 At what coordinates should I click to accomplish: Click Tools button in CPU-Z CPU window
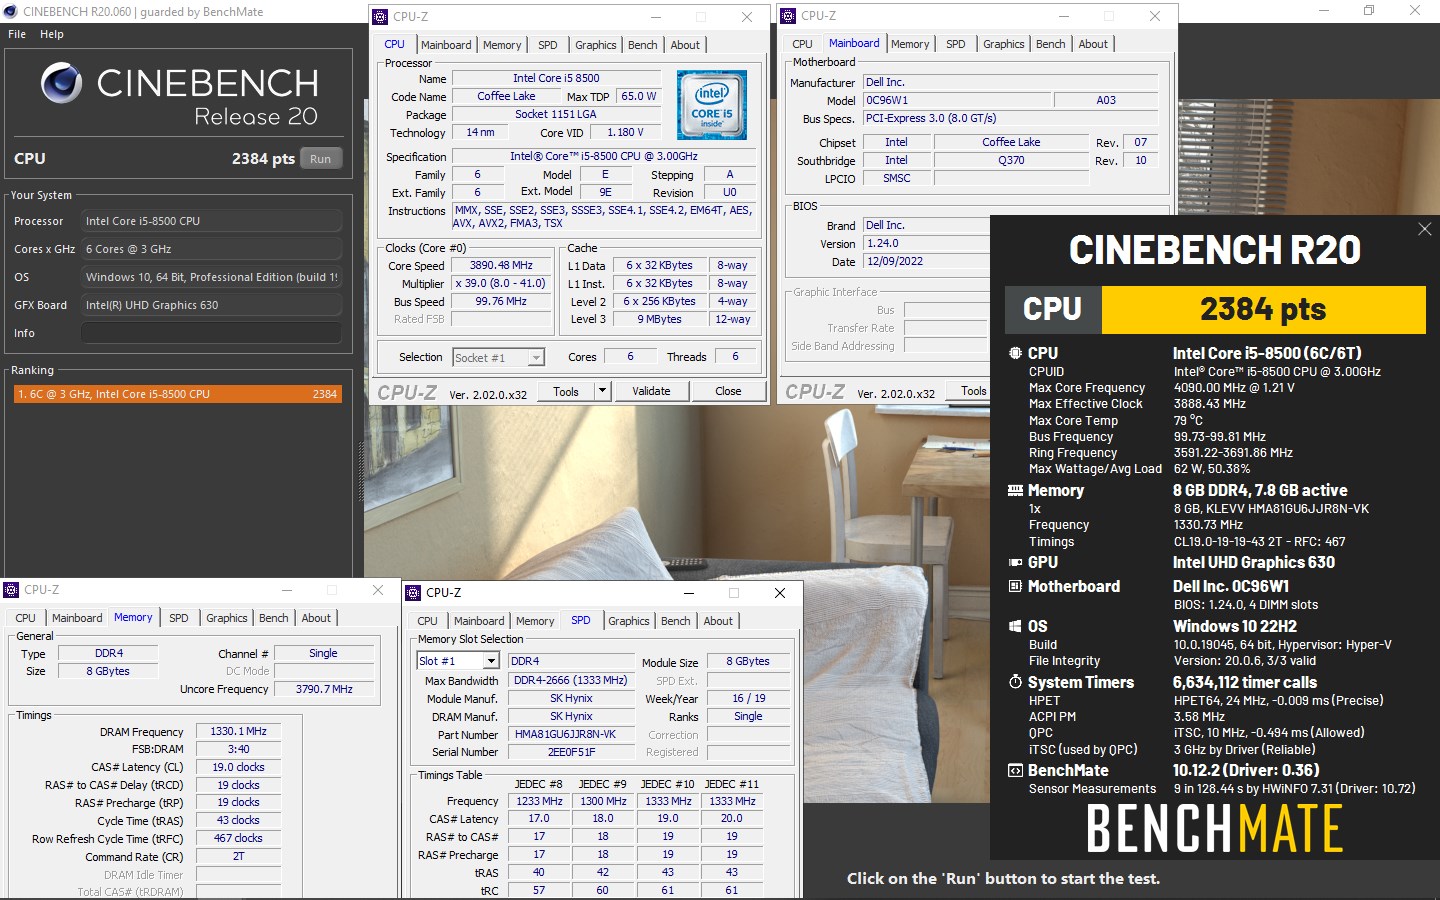click(x=566, y=391)
